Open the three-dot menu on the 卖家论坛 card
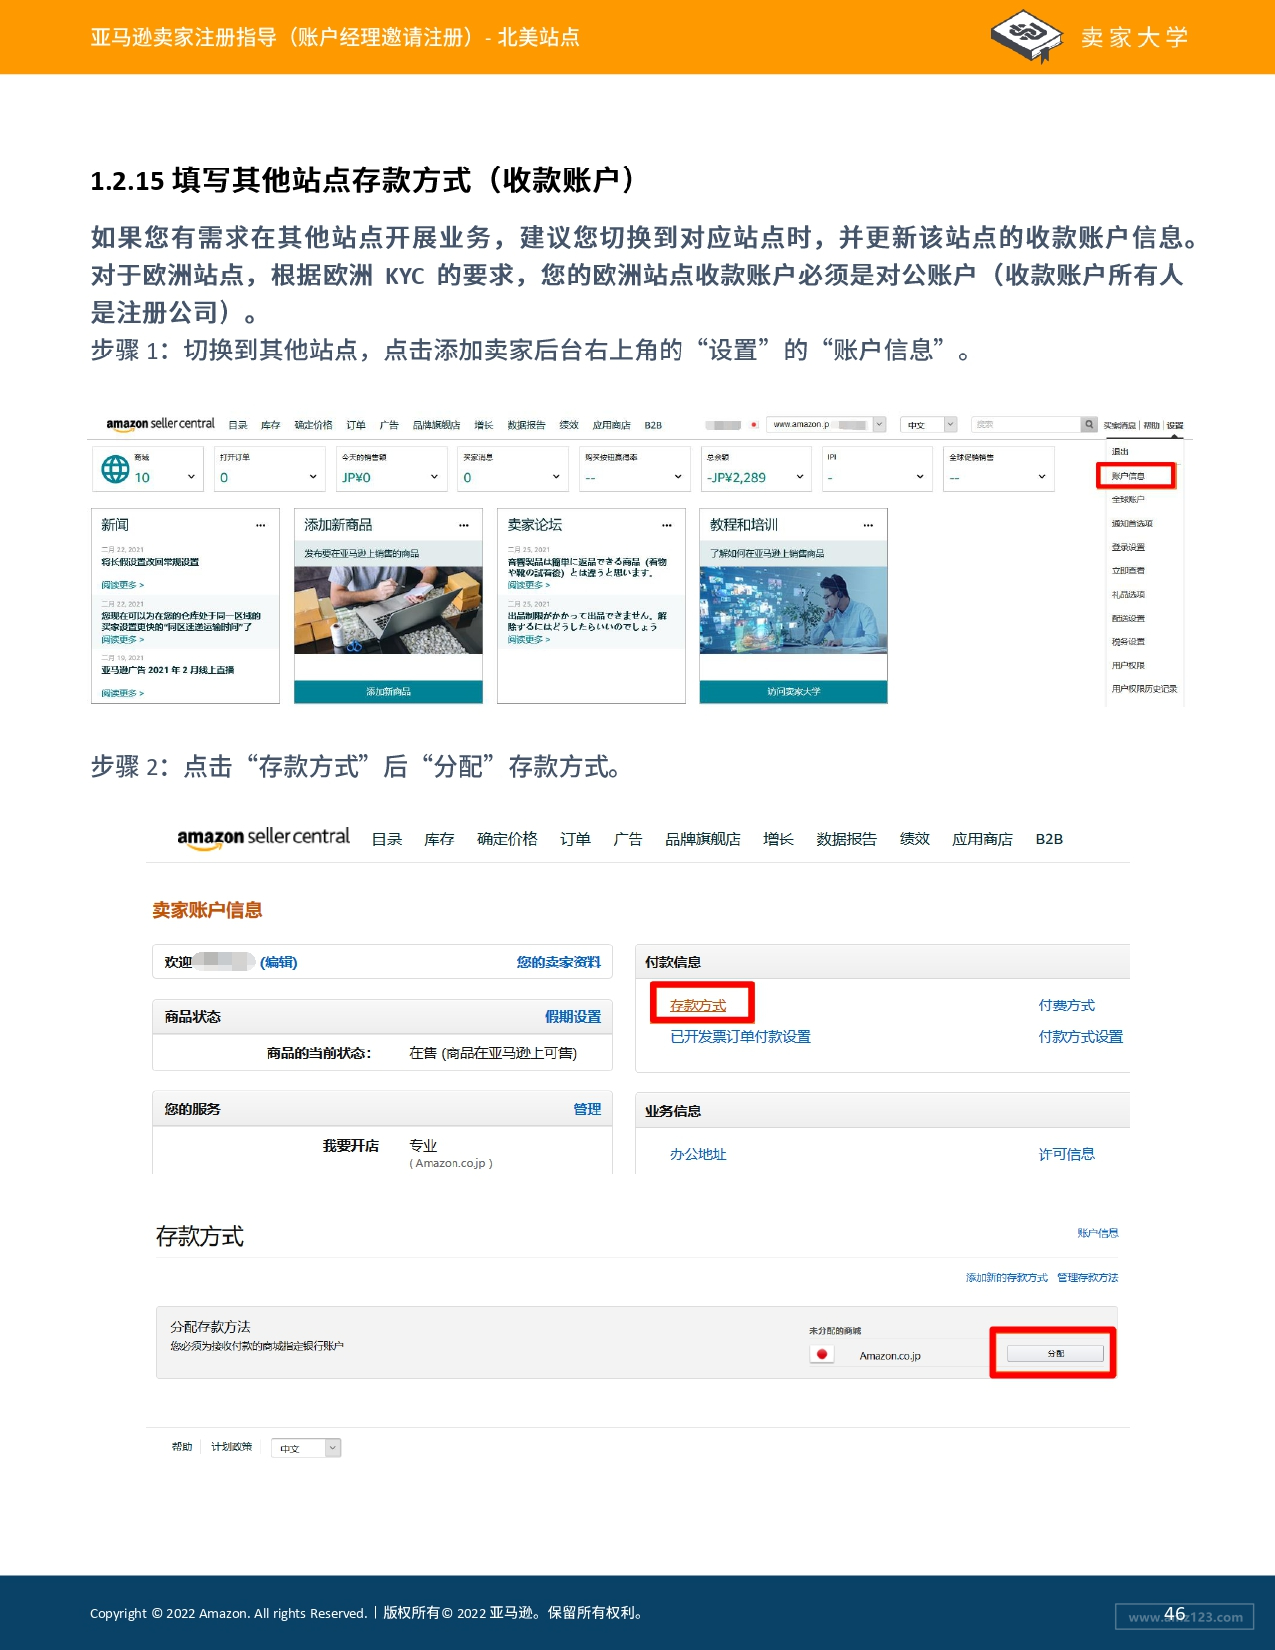 pos(667,525)
